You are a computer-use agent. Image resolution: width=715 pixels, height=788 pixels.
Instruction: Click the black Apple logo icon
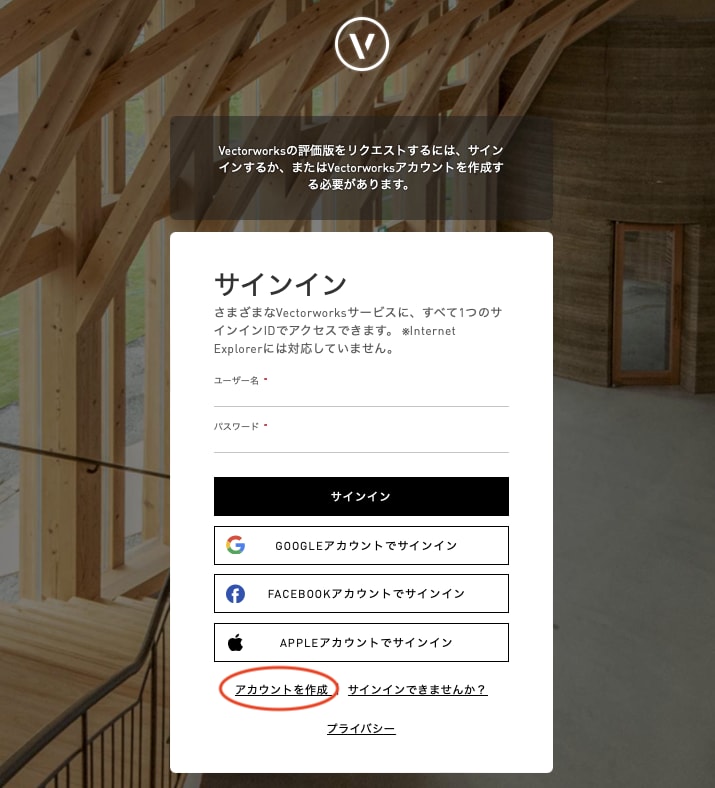click(235, 642)
